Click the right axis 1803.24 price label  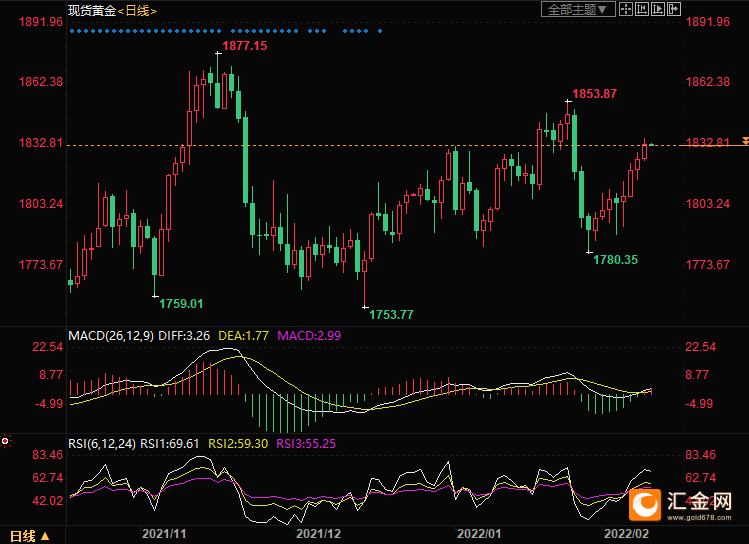pyautogui.click(x=708, y=204)
